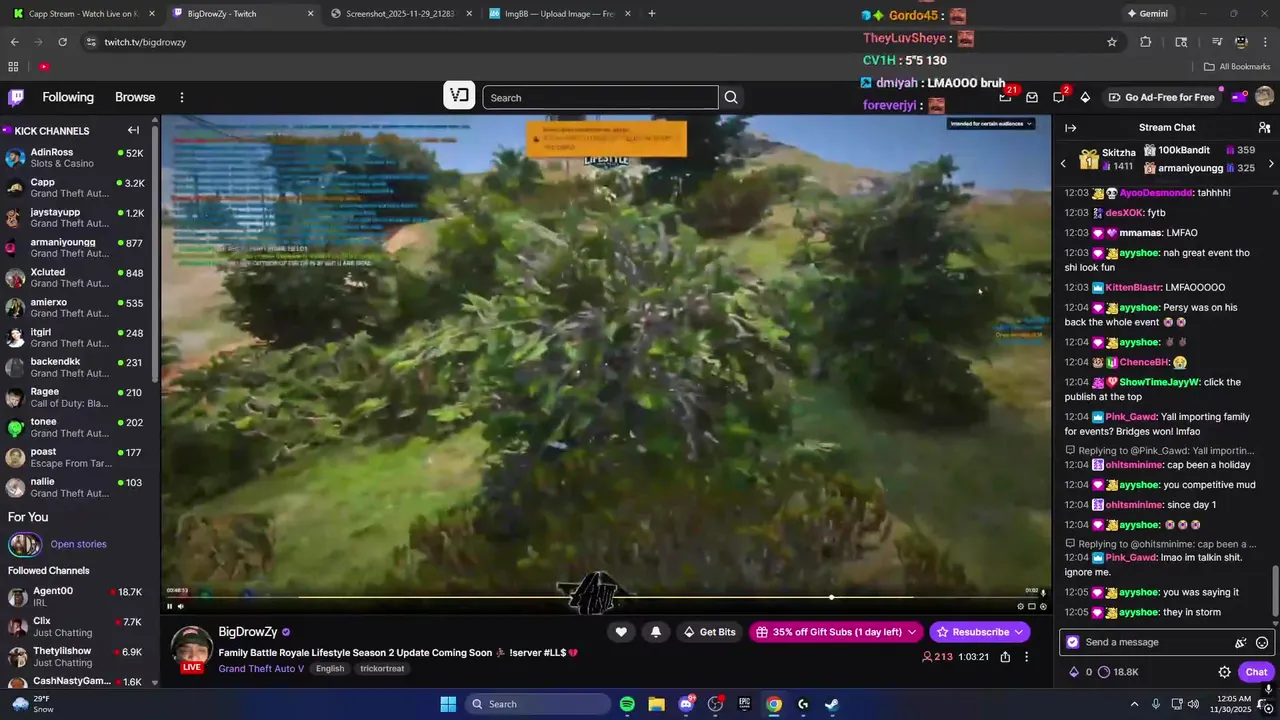The image size is (1280, 720).
Task: Open the celebration party-popper icon in chat input
Action: coord(1241,642)
